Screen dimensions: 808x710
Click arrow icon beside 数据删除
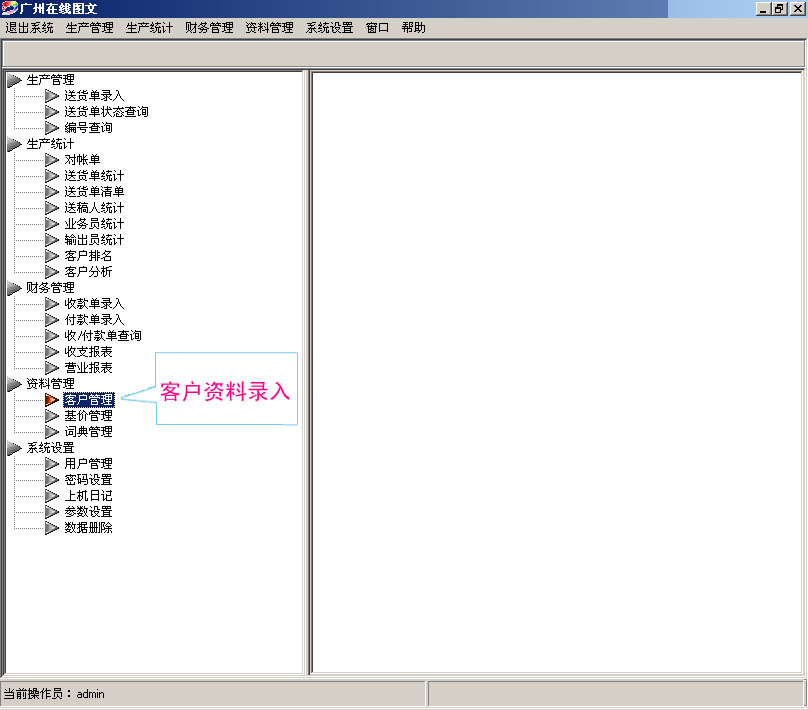[52, 527]
